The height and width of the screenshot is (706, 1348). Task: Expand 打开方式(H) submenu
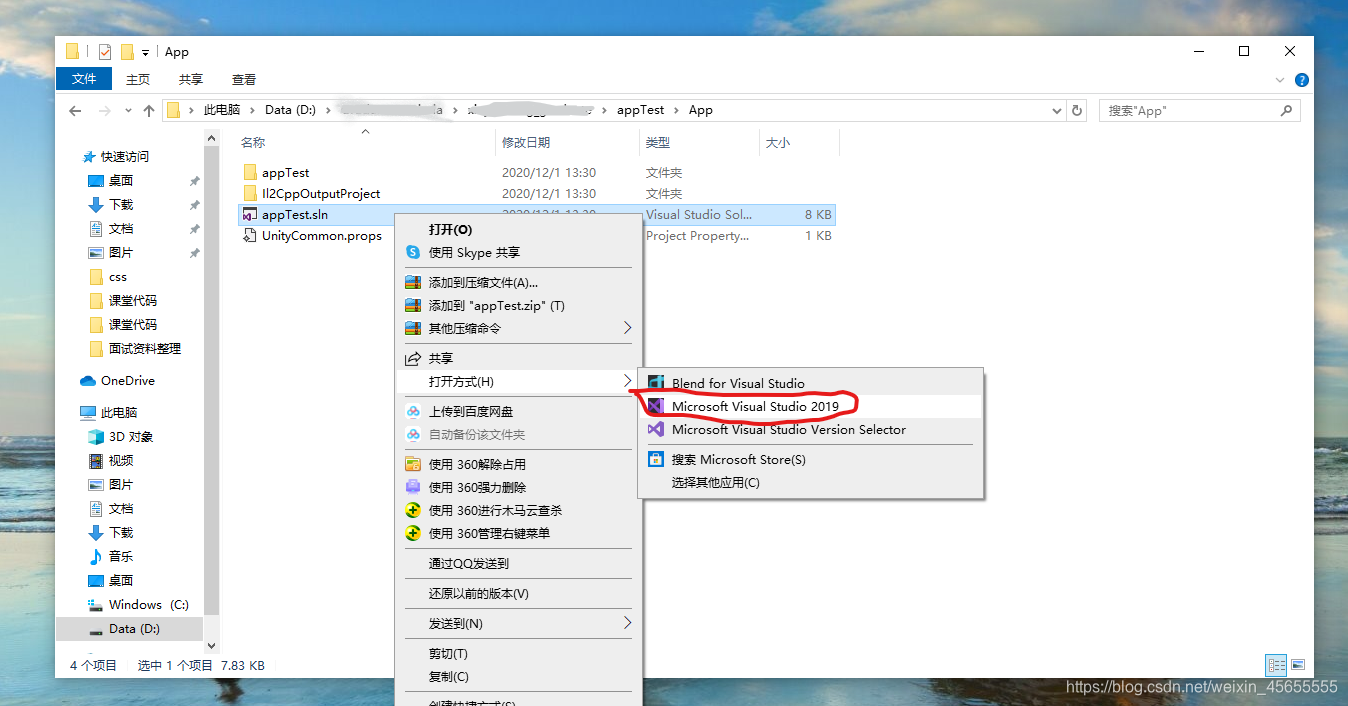pos(518,381)
